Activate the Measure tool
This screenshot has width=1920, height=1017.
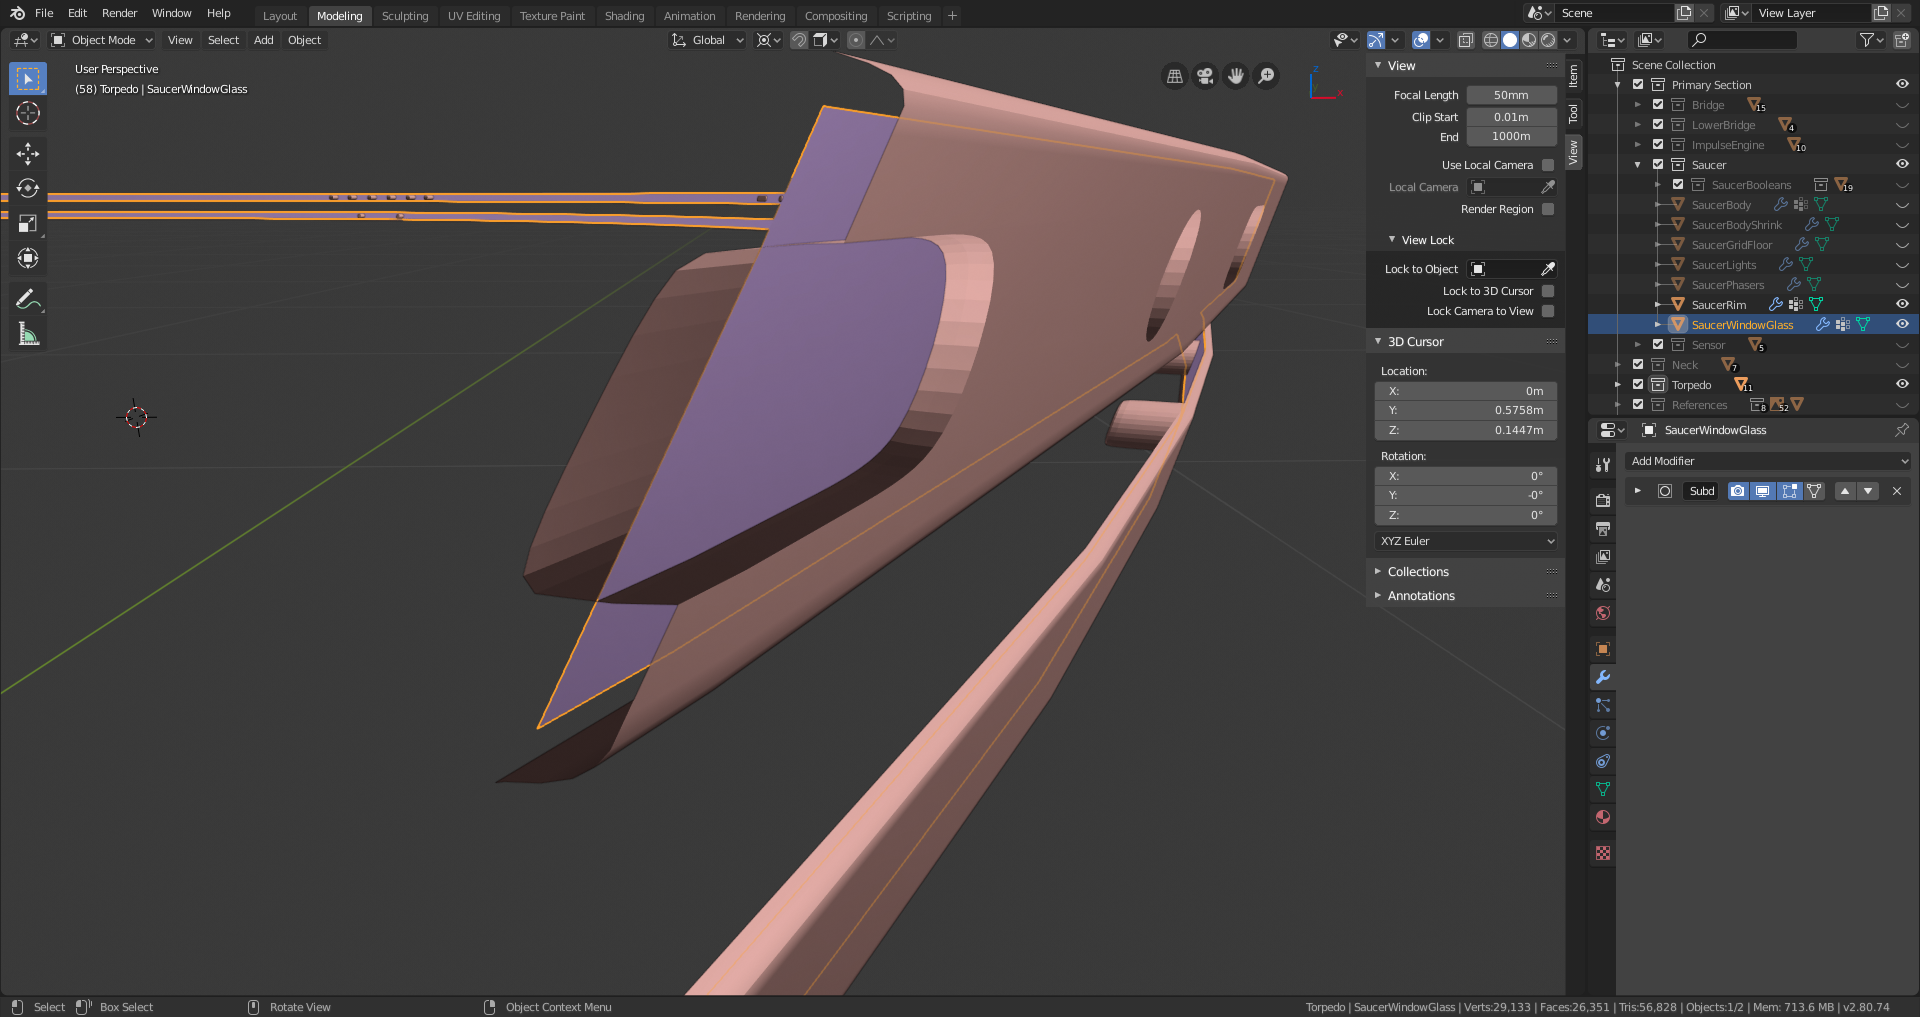[28, 335]
